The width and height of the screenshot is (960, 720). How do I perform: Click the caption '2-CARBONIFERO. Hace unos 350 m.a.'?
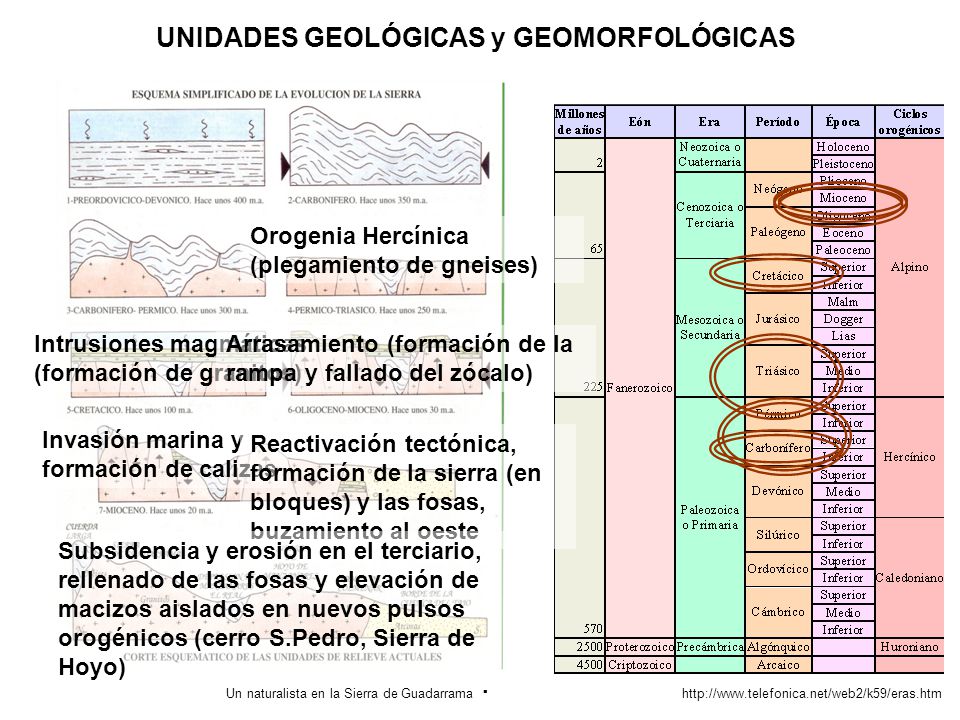[358, 200]
